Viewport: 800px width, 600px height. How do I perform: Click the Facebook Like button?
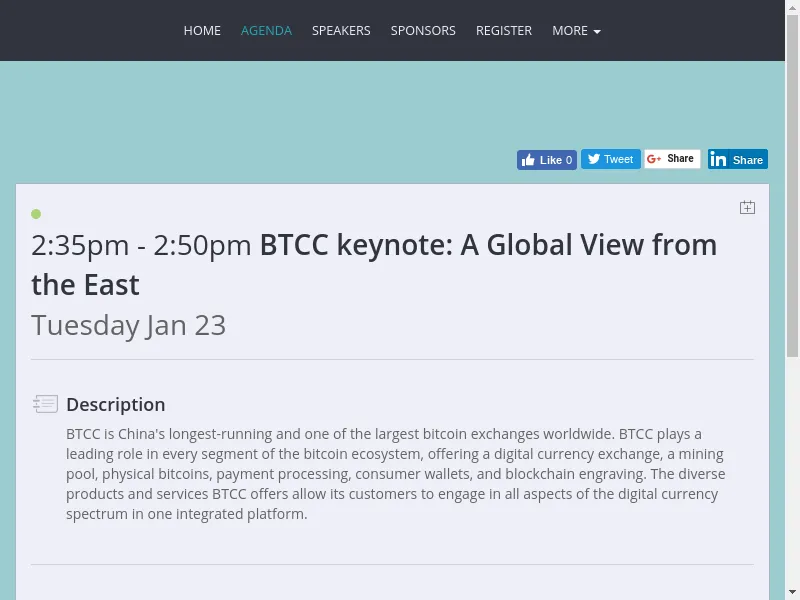(x=547, y=160)
